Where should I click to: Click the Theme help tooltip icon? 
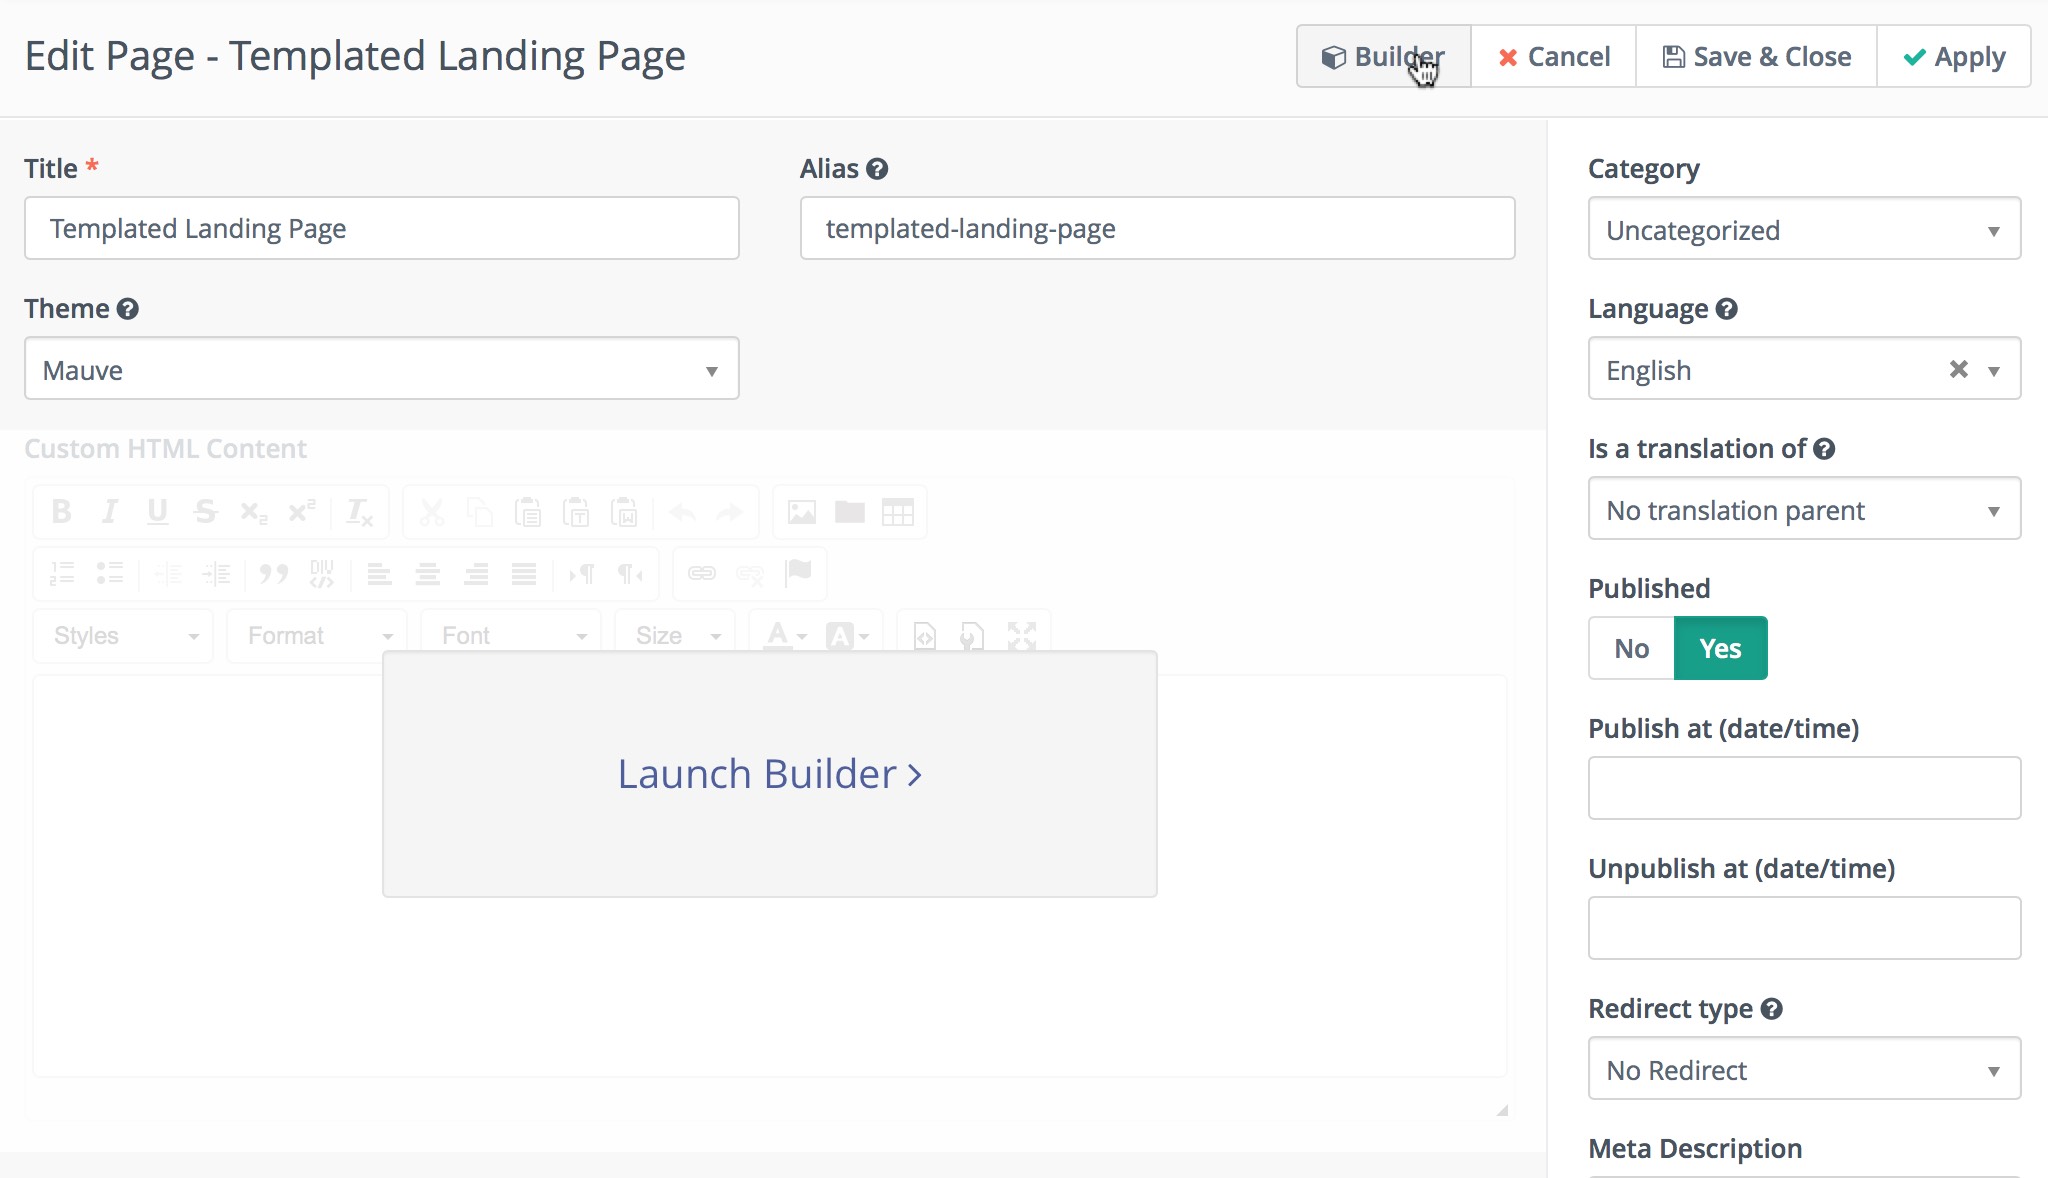(127, 309)
